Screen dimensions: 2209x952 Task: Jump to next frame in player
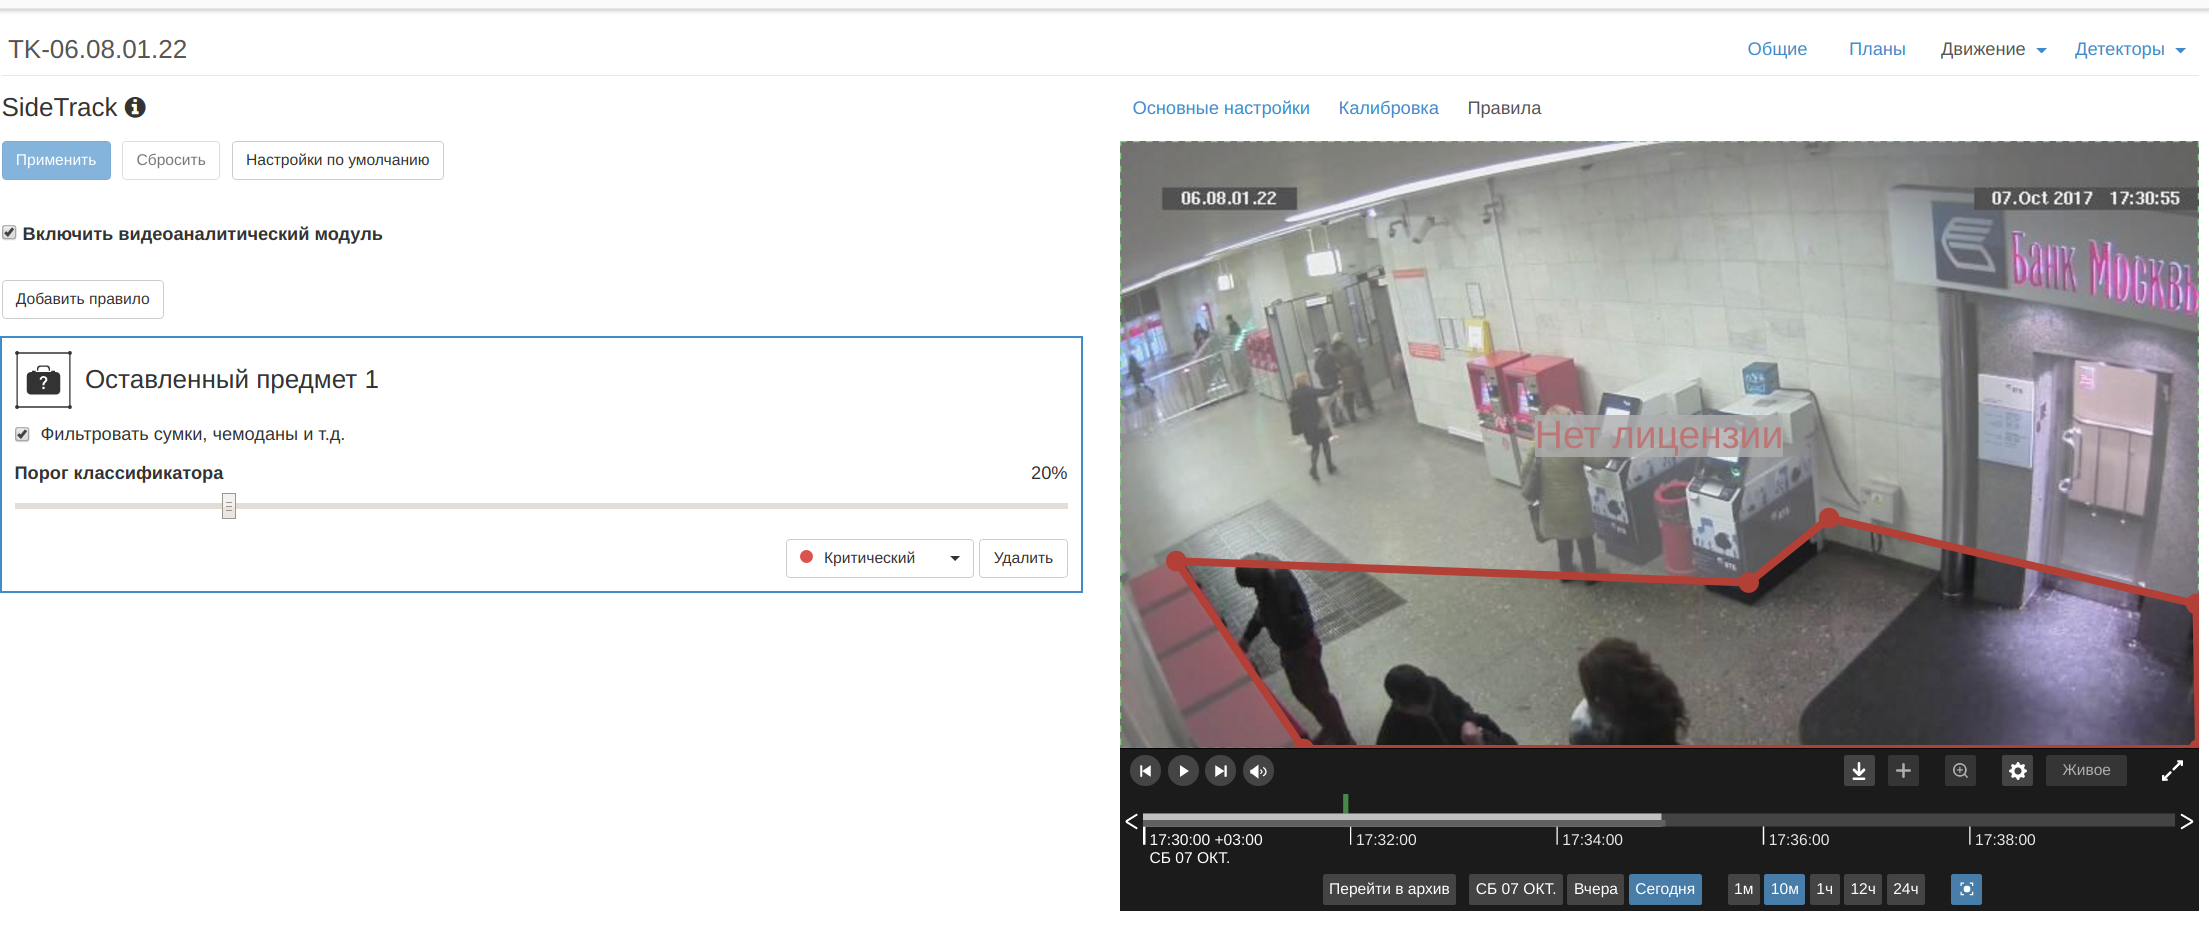(1220, 771)
